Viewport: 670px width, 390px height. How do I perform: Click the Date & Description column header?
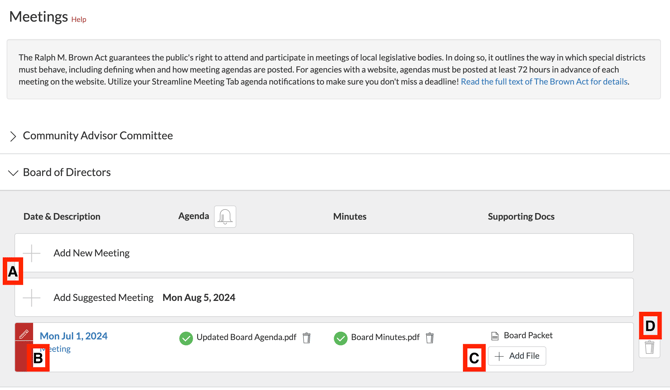click(62, 217)
